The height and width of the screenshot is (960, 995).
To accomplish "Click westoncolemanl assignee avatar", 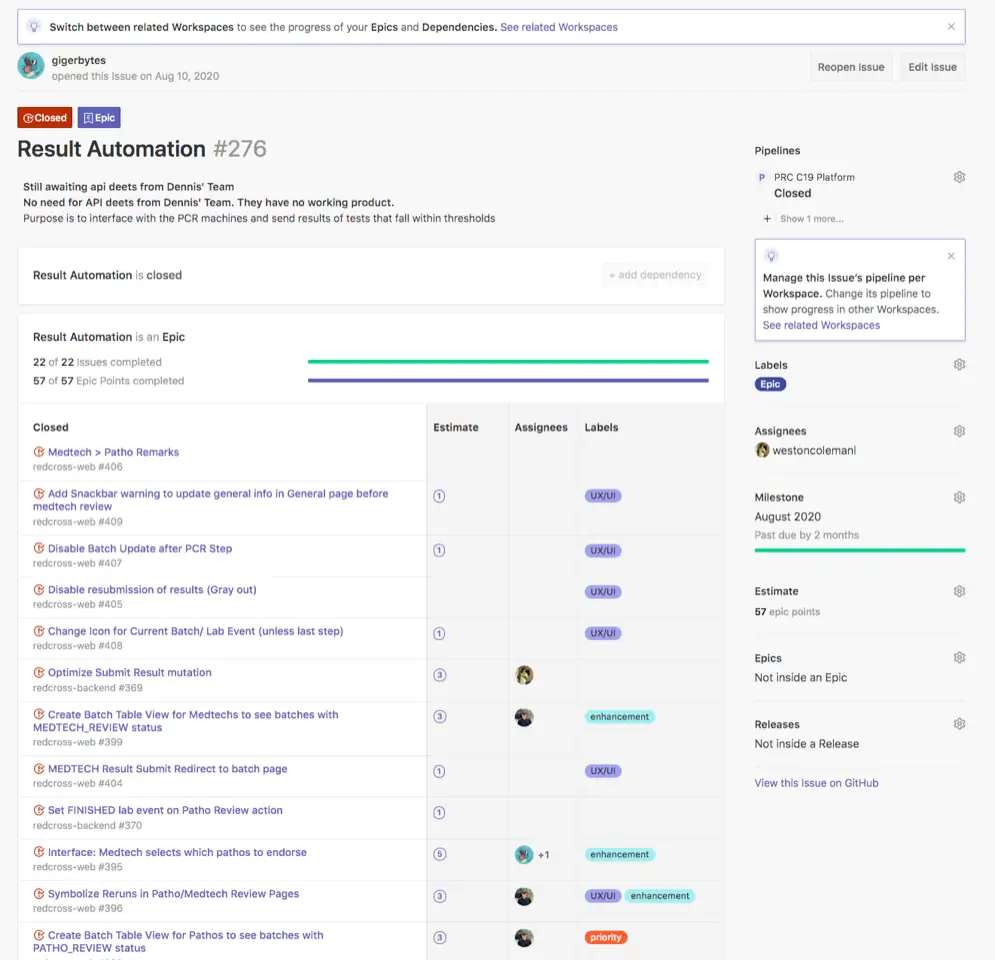I will coord(762,450).
